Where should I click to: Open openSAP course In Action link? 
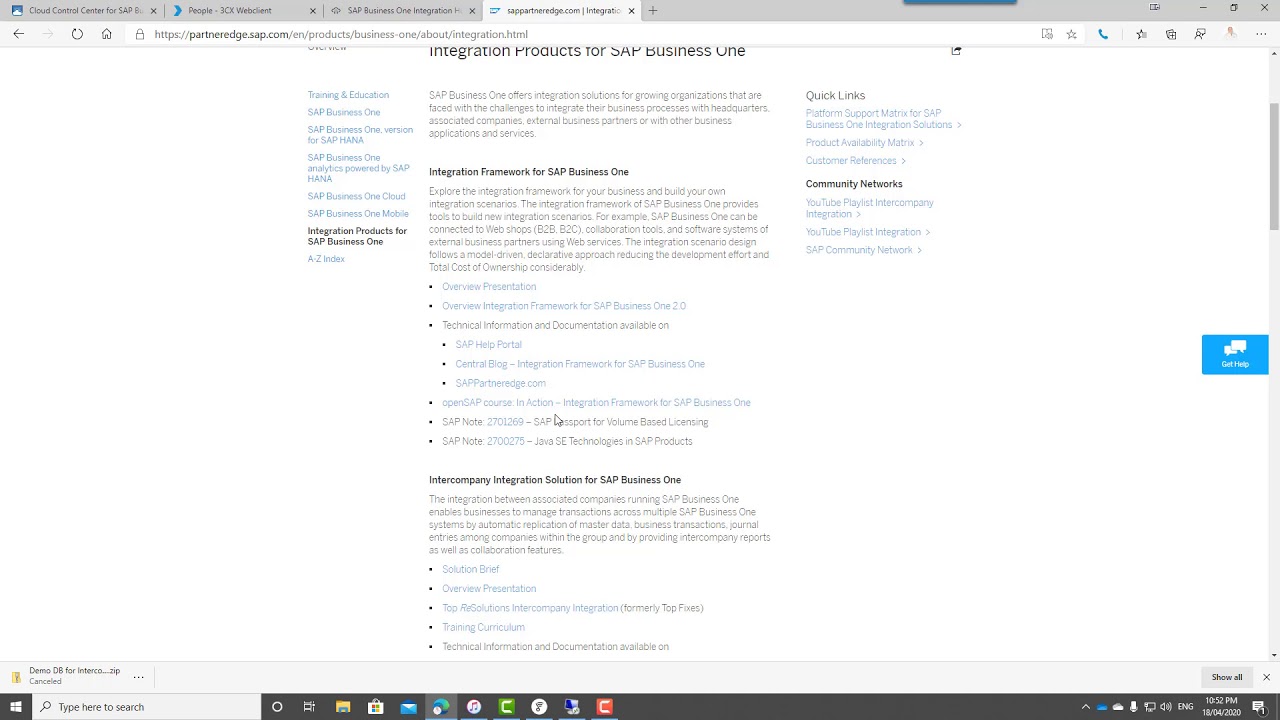pos(596,403)
